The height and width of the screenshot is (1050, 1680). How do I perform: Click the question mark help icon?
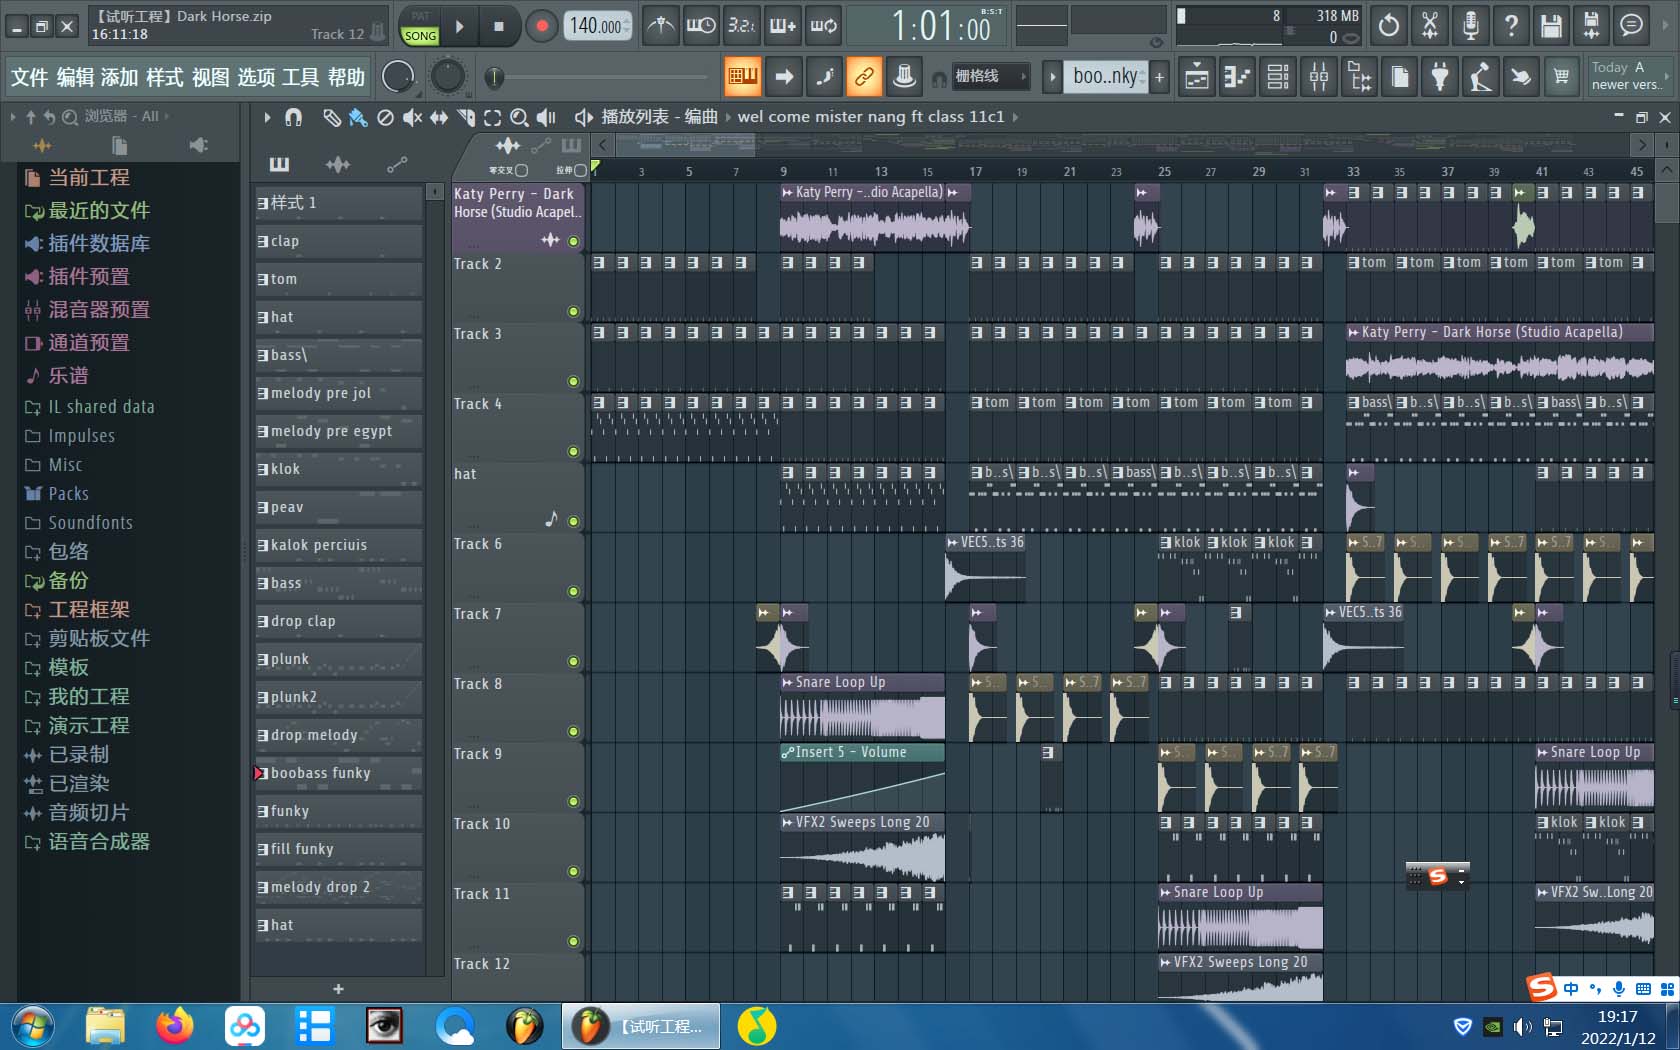click(x=1511, y=26)
